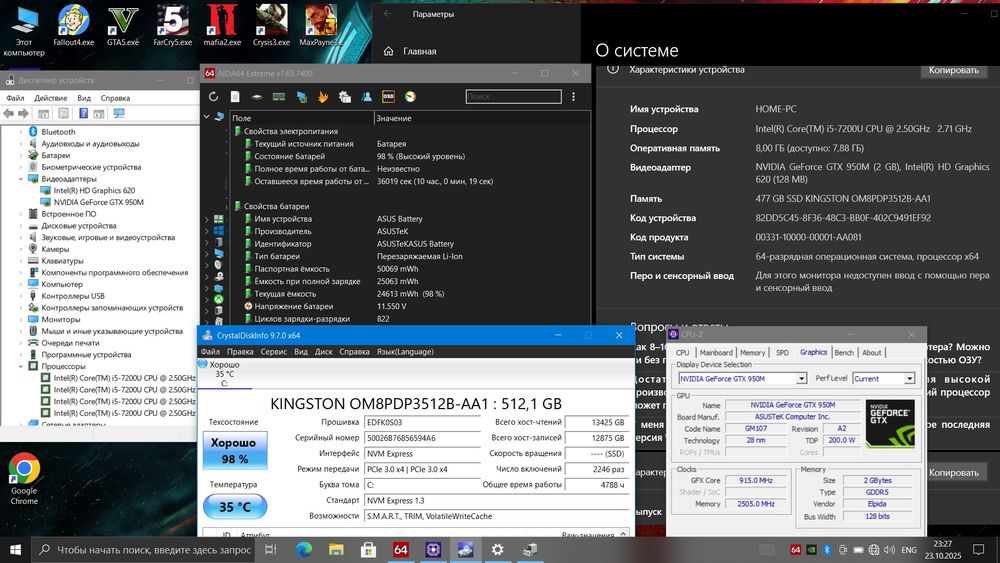Collapse the Процессоры tree node
The width and height of the screenshot is (1000, 563).
[20, 366]
